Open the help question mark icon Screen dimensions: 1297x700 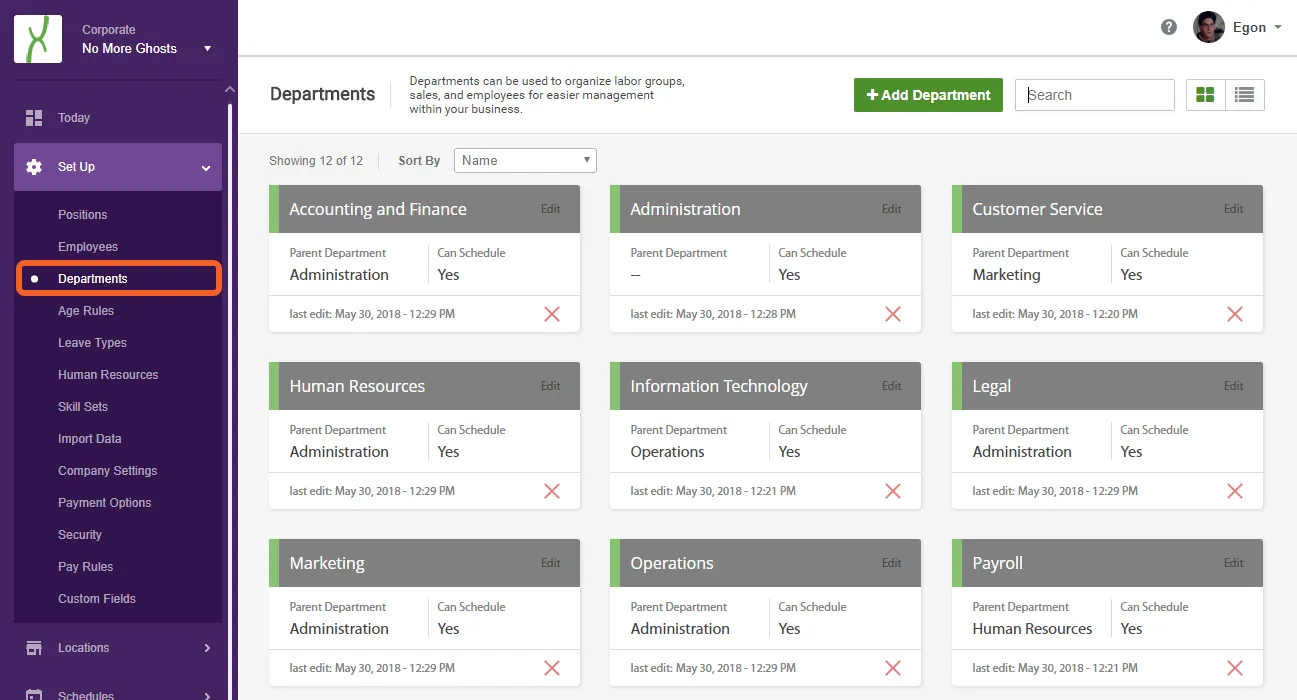point(1169,27)
